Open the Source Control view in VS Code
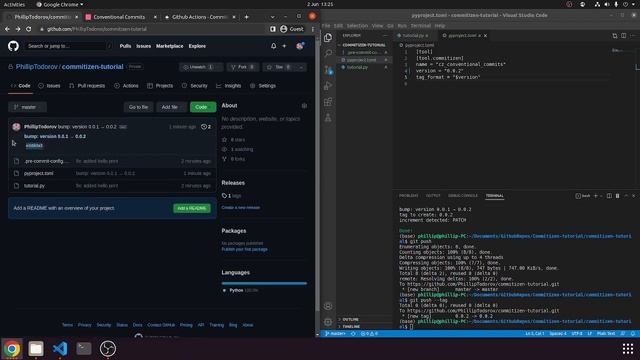This screenshot has height=360, width=640. (329, 70)
